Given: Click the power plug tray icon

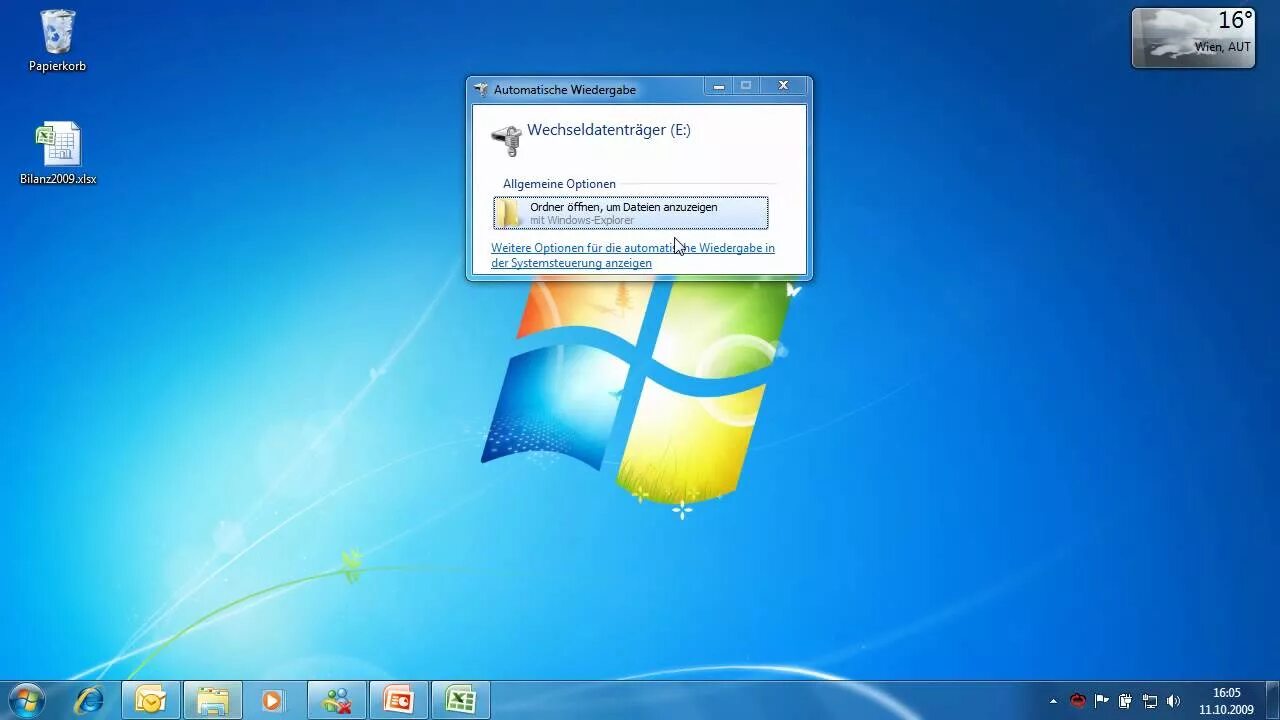Looking at the screenshot, I should point(1126,701).
